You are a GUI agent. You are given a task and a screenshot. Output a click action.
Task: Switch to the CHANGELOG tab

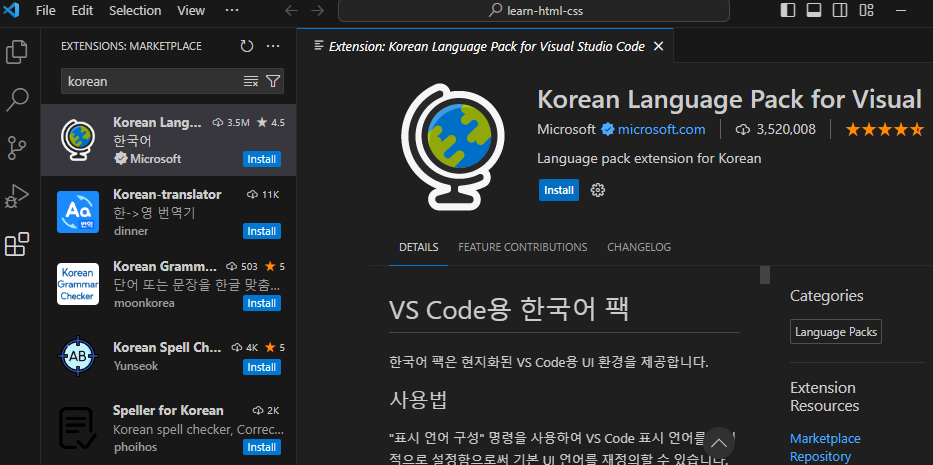(638, 247)
